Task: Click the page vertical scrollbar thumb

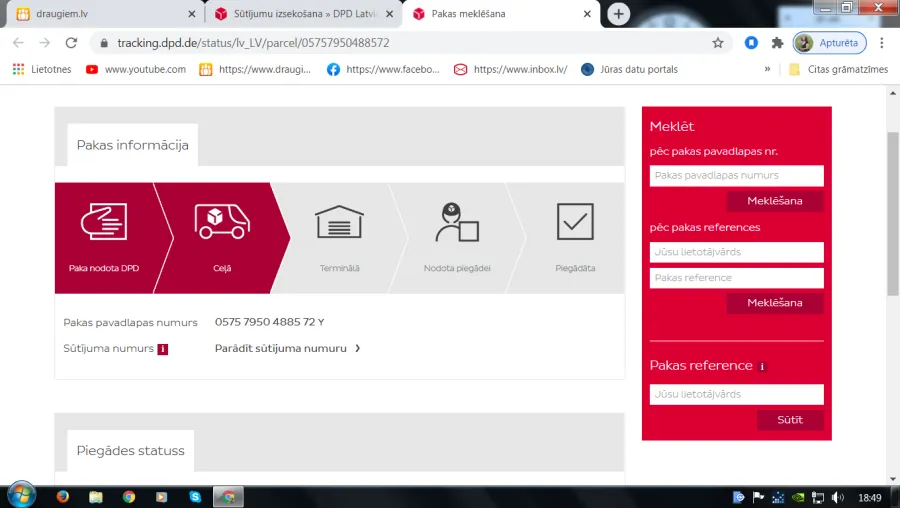Action: tap(893, 214)
